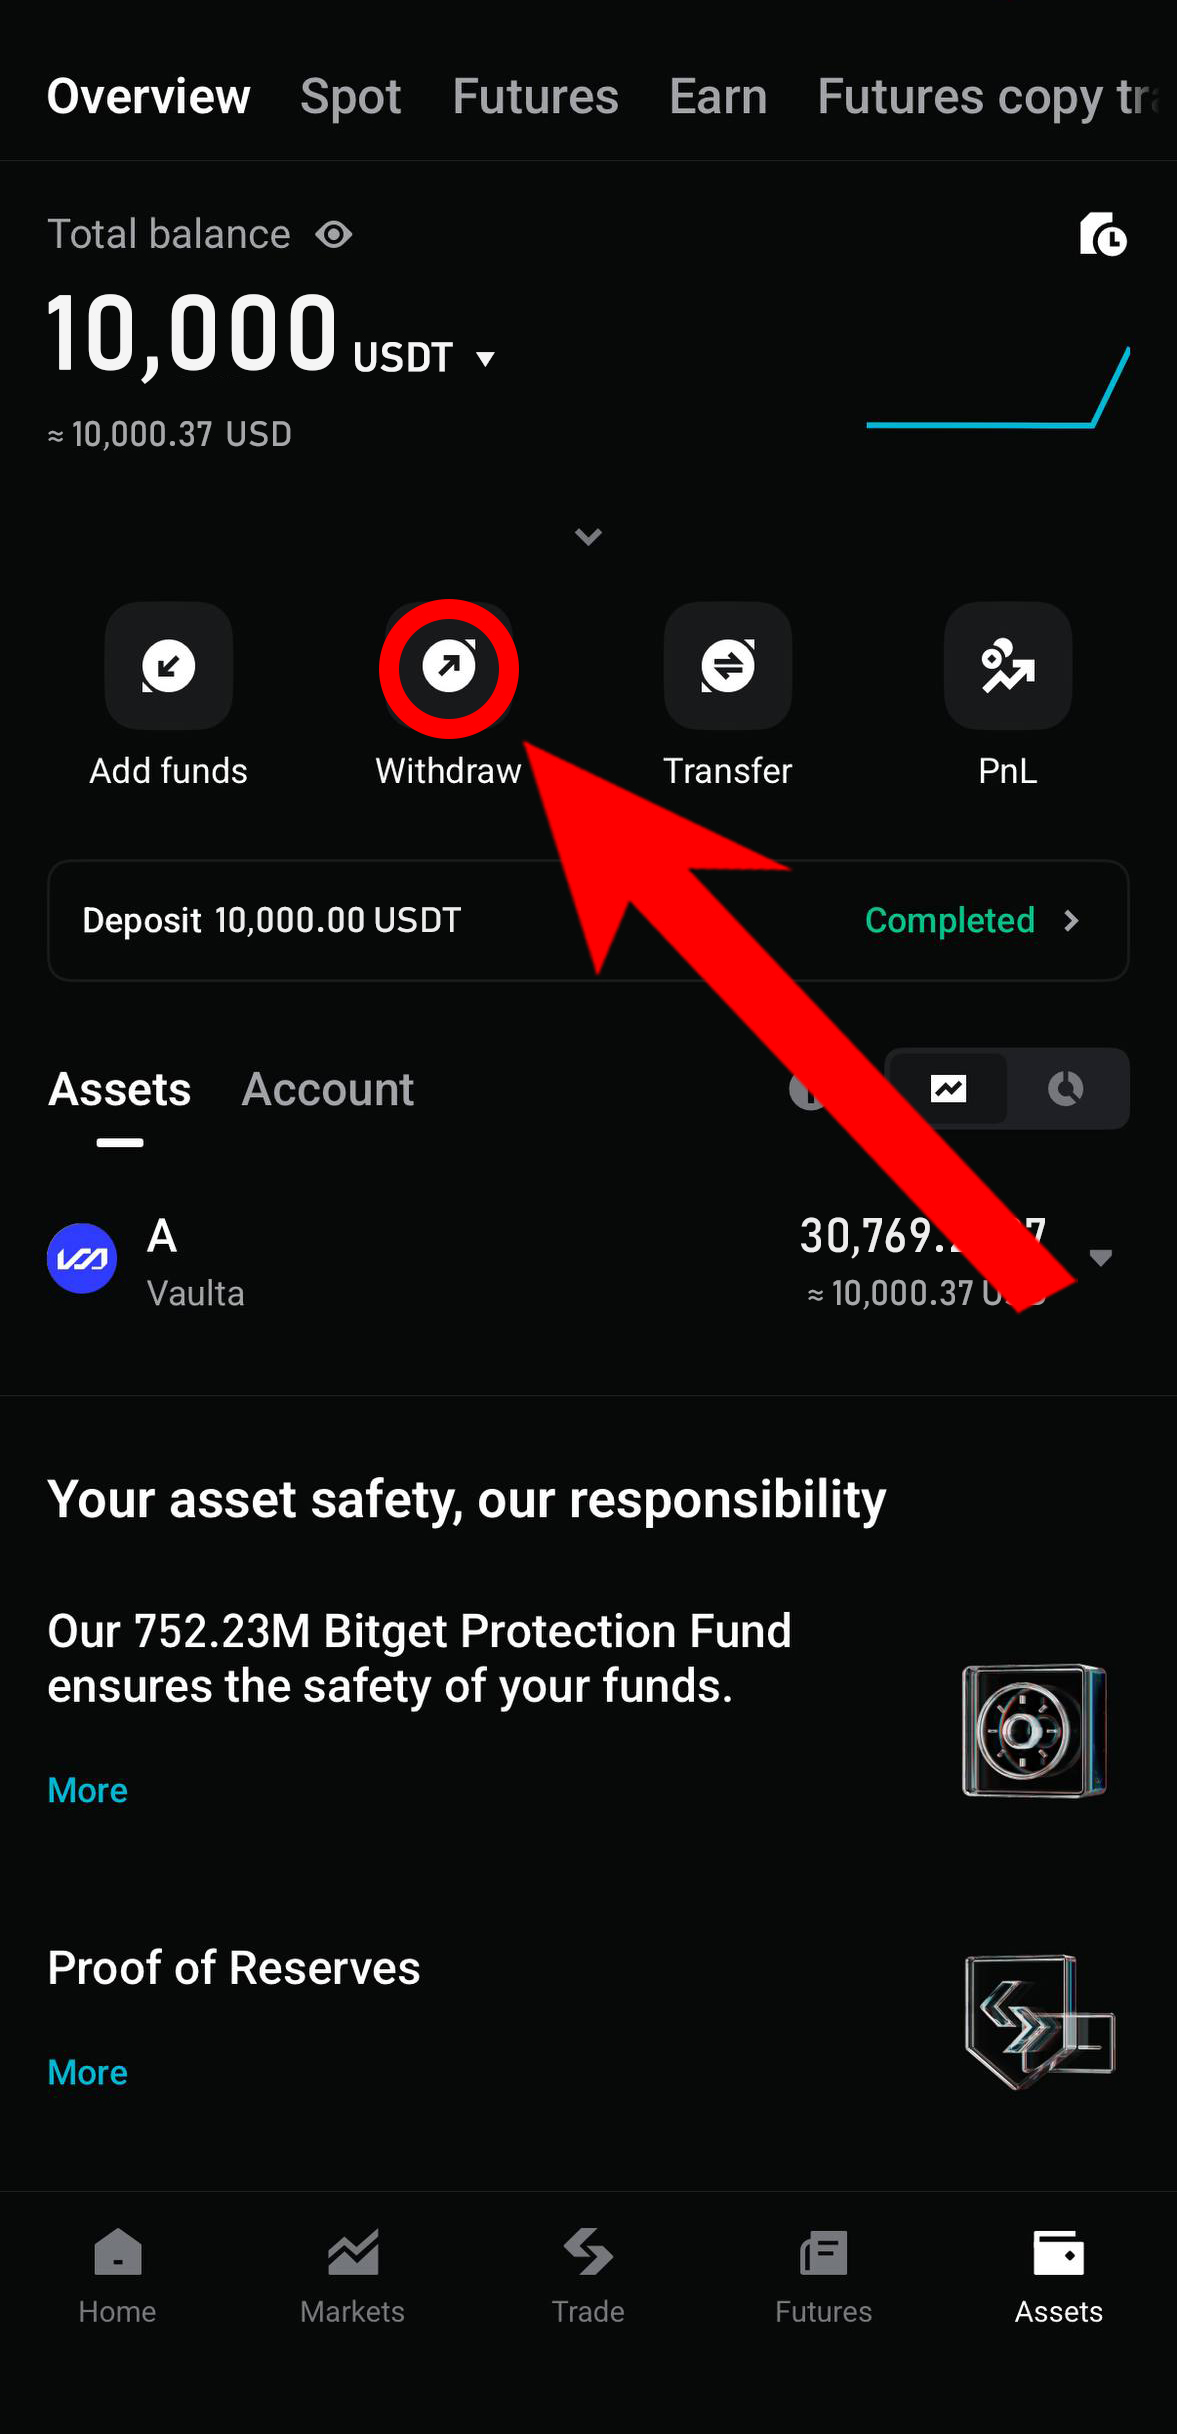Tap the Add funds icon
The image size is (1177, 2434).
(x=168, y=666)
